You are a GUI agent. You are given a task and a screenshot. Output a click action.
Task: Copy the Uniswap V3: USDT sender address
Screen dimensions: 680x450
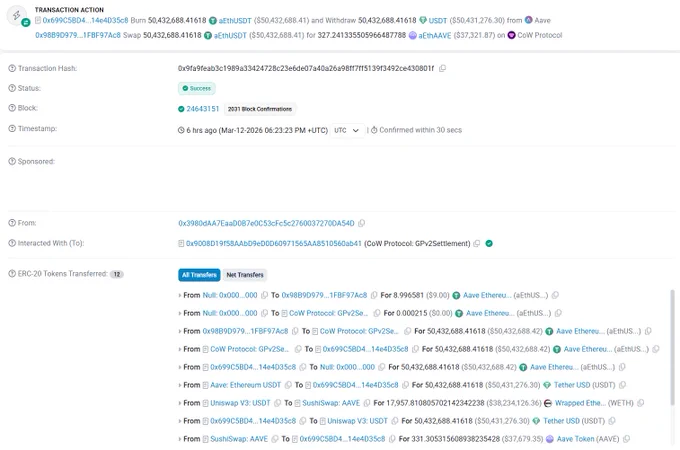(278, 403)
